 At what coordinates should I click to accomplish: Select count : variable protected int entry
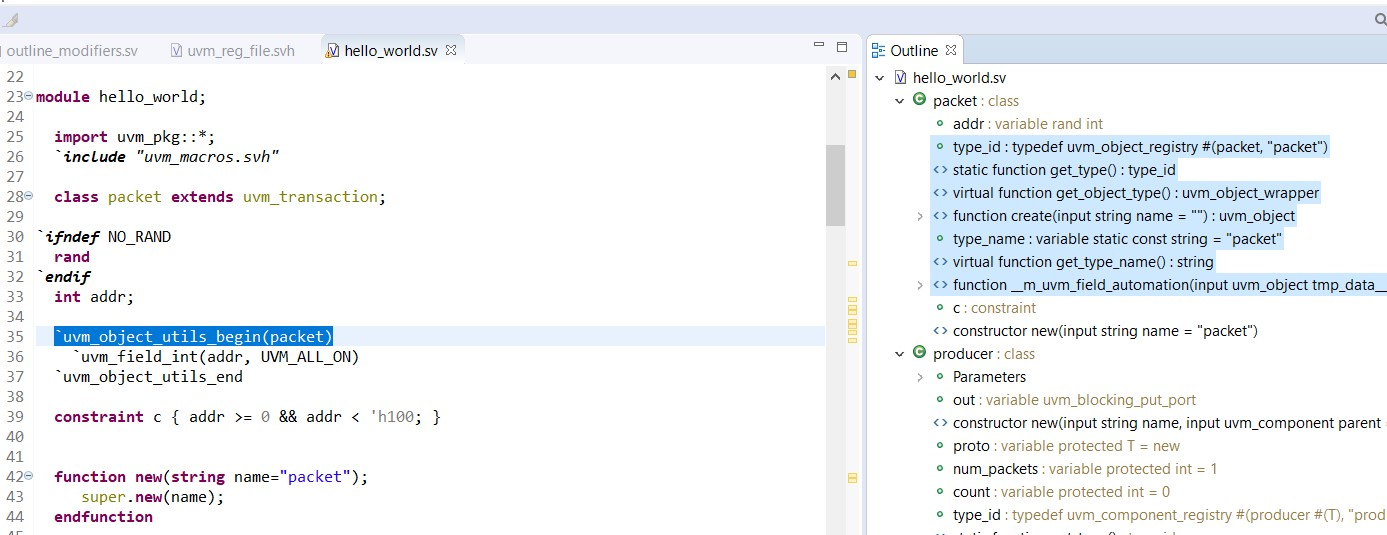tap(1061, 492)
